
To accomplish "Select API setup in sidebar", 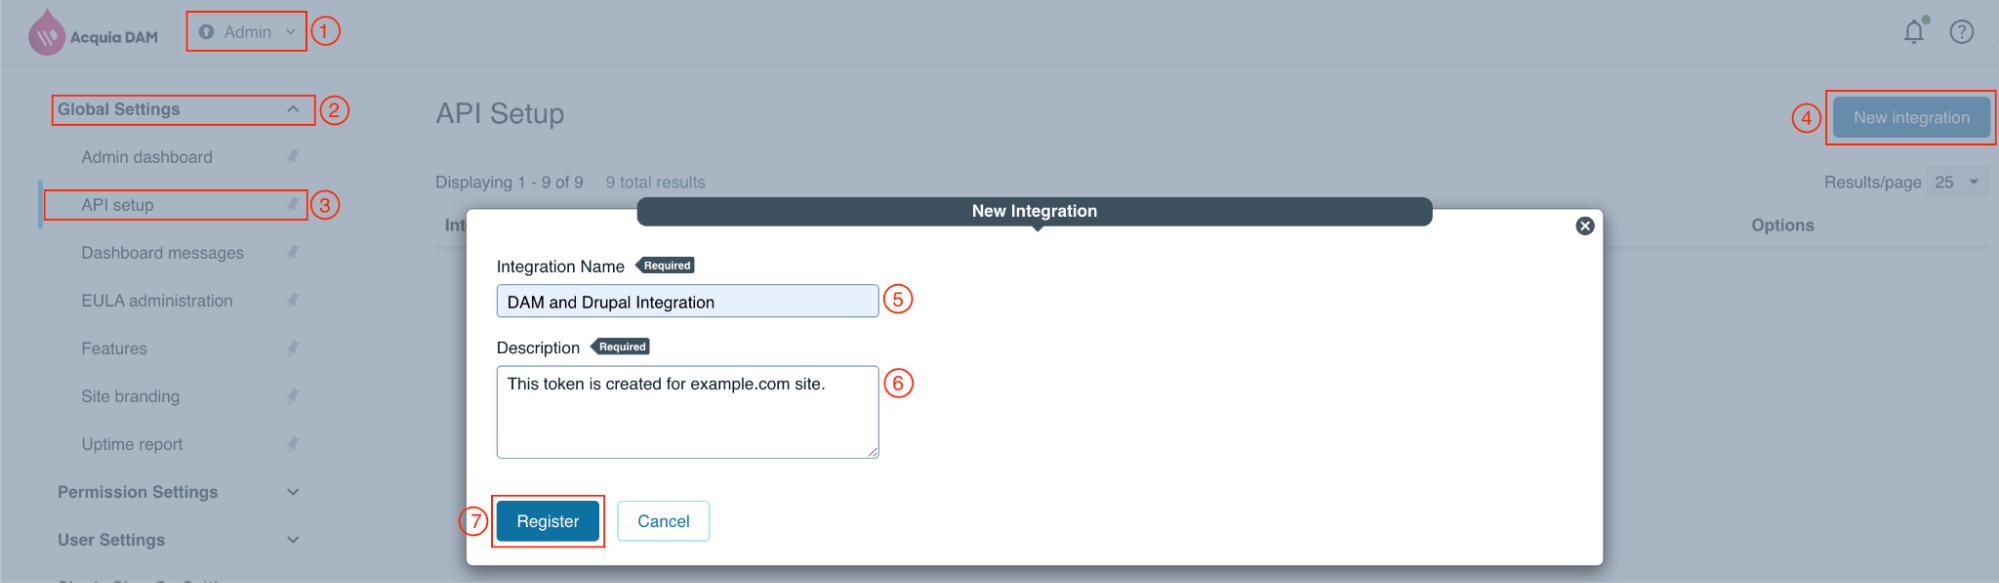I will pos(118,205).
